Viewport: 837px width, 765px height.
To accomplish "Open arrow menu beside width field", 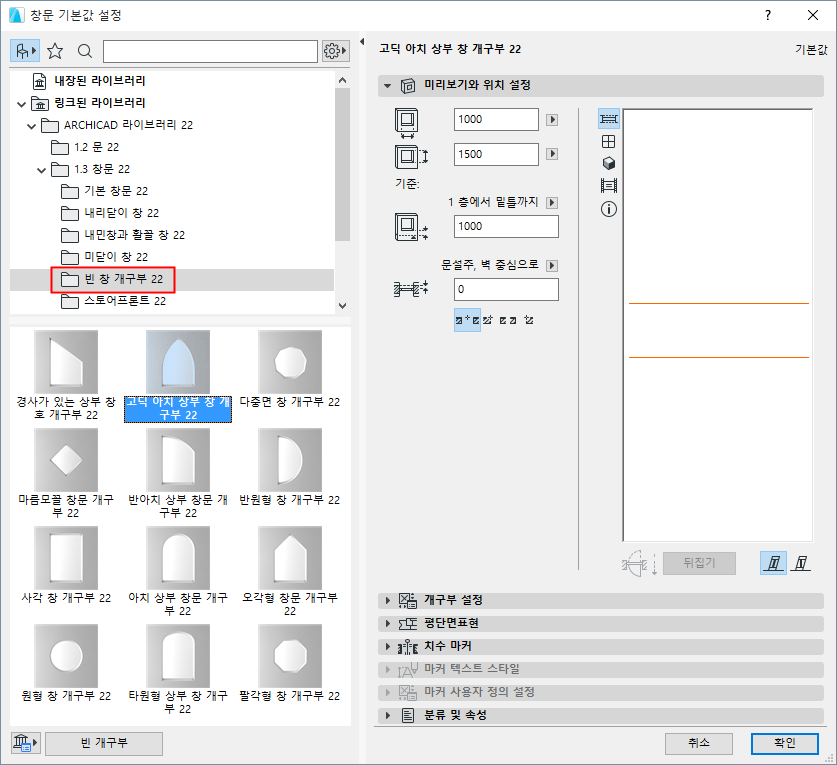I will click(552, 120).
